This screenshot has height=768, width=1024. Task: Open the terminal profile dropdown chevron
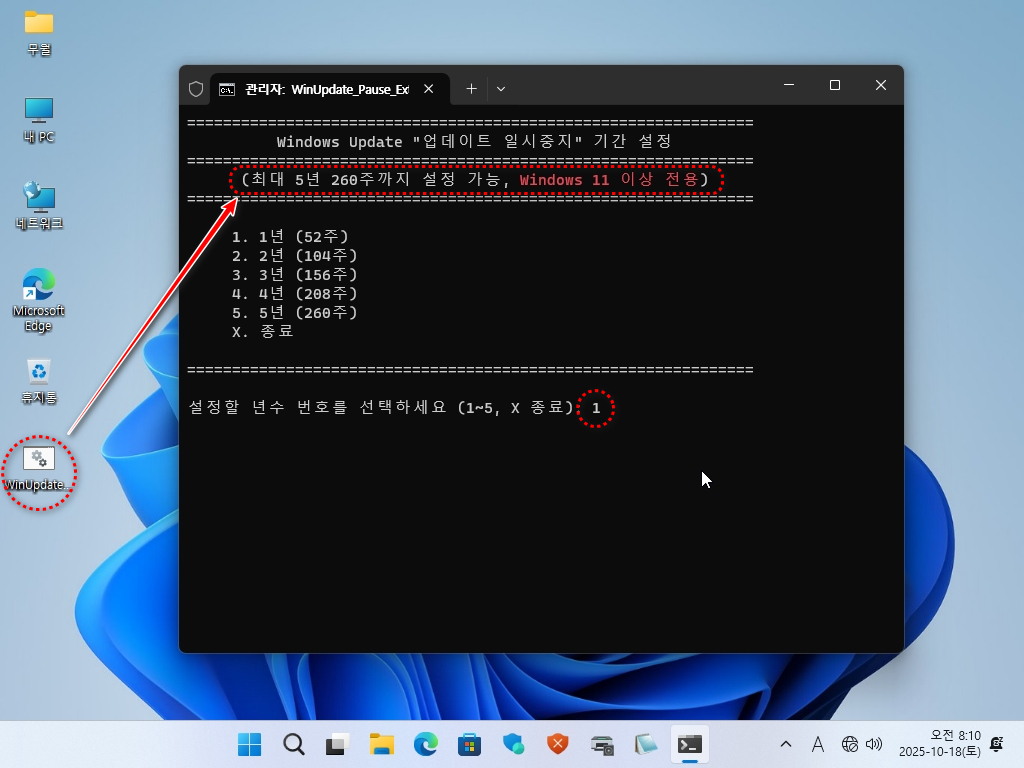tap(501, 89)
